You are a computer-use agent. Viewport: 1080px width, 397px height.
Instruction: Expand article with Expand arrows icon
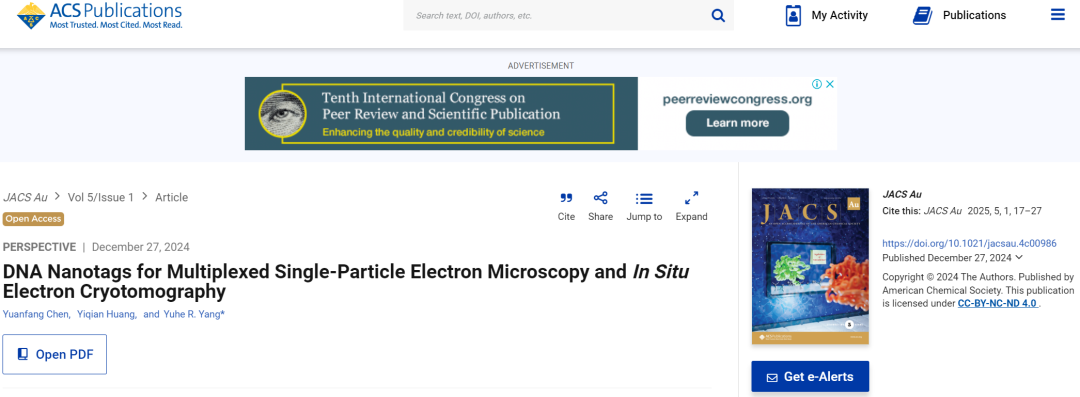click(692, 198)
